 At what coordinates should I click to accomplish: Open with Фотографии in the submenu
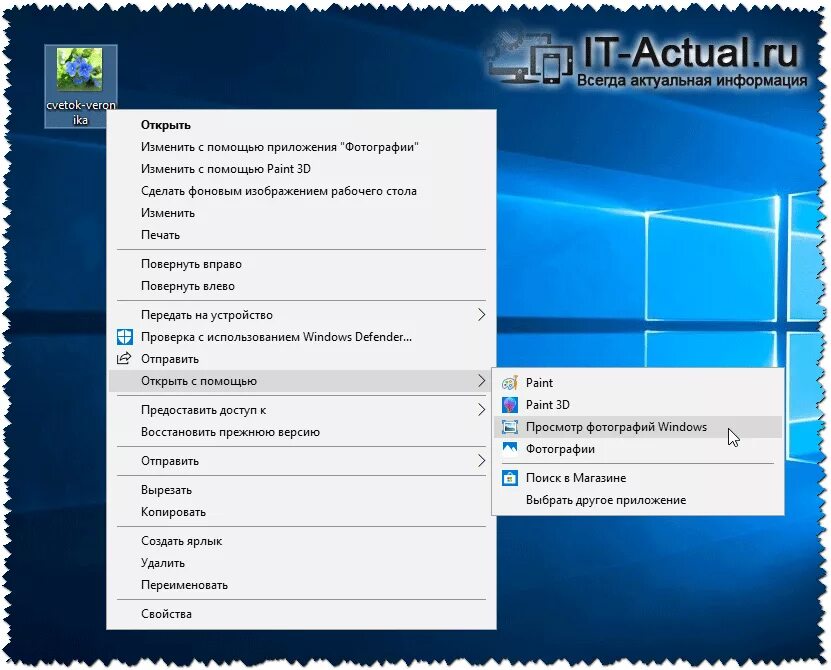click(638, 449)
